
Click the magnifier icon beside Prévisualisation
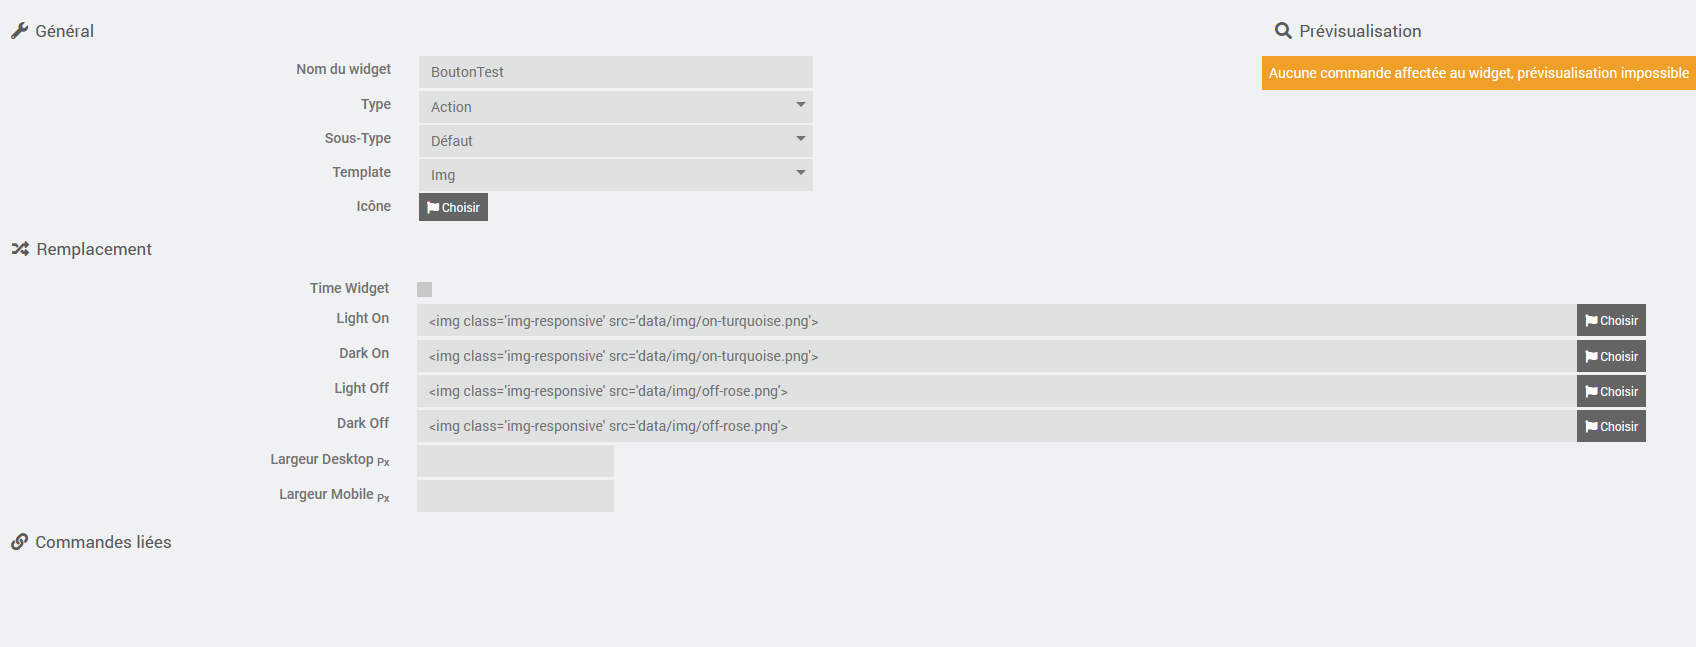pos(1283,31)
